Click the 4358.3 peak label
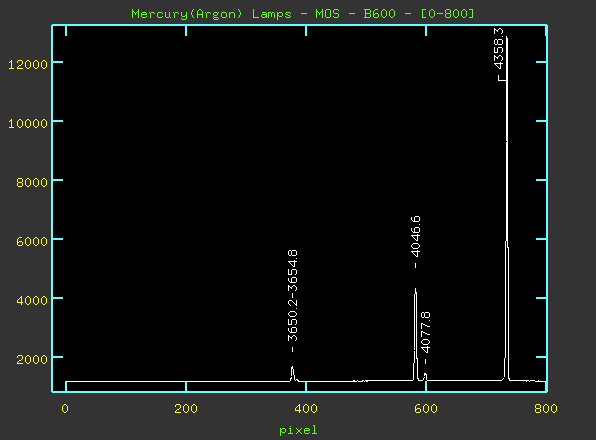 click(499, 49)
